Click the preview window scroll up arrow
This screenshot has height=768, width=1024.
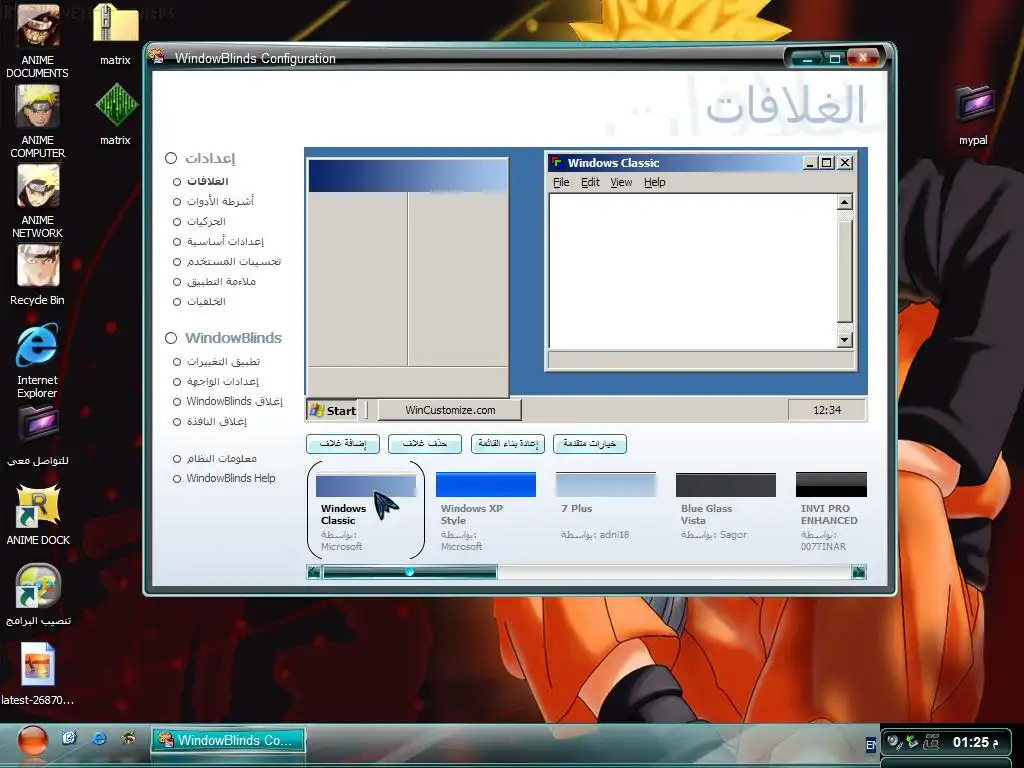click(844, 202)
